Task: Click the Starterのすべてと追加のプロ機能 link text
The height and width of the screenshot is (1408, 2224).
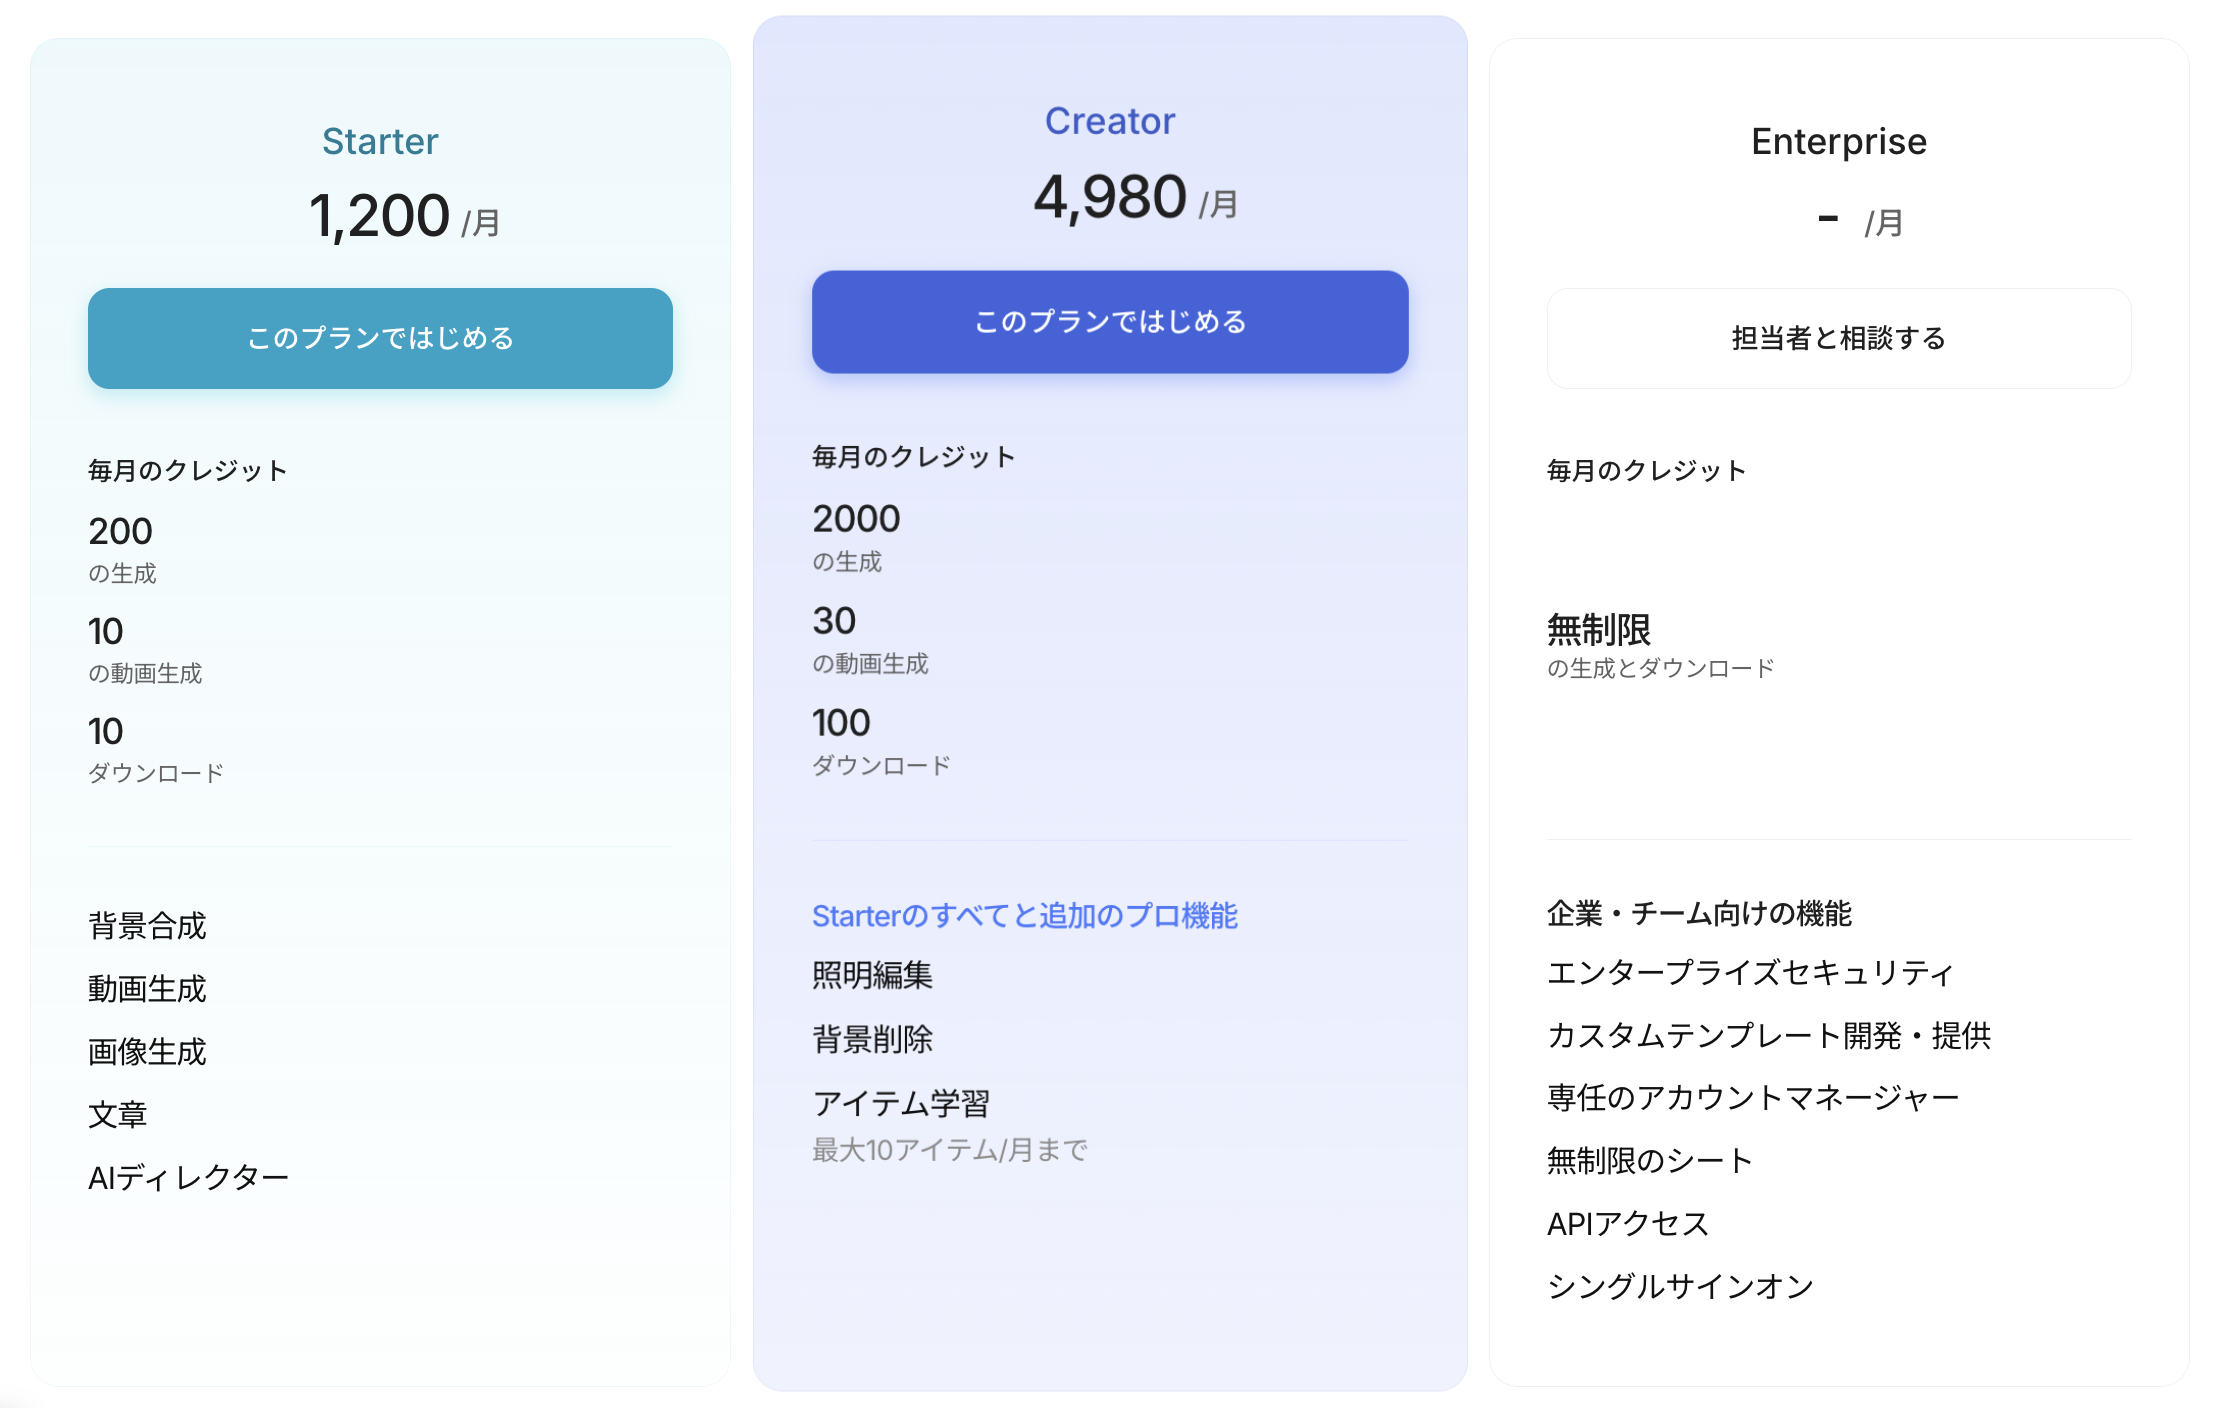Action: [1025, 915]
